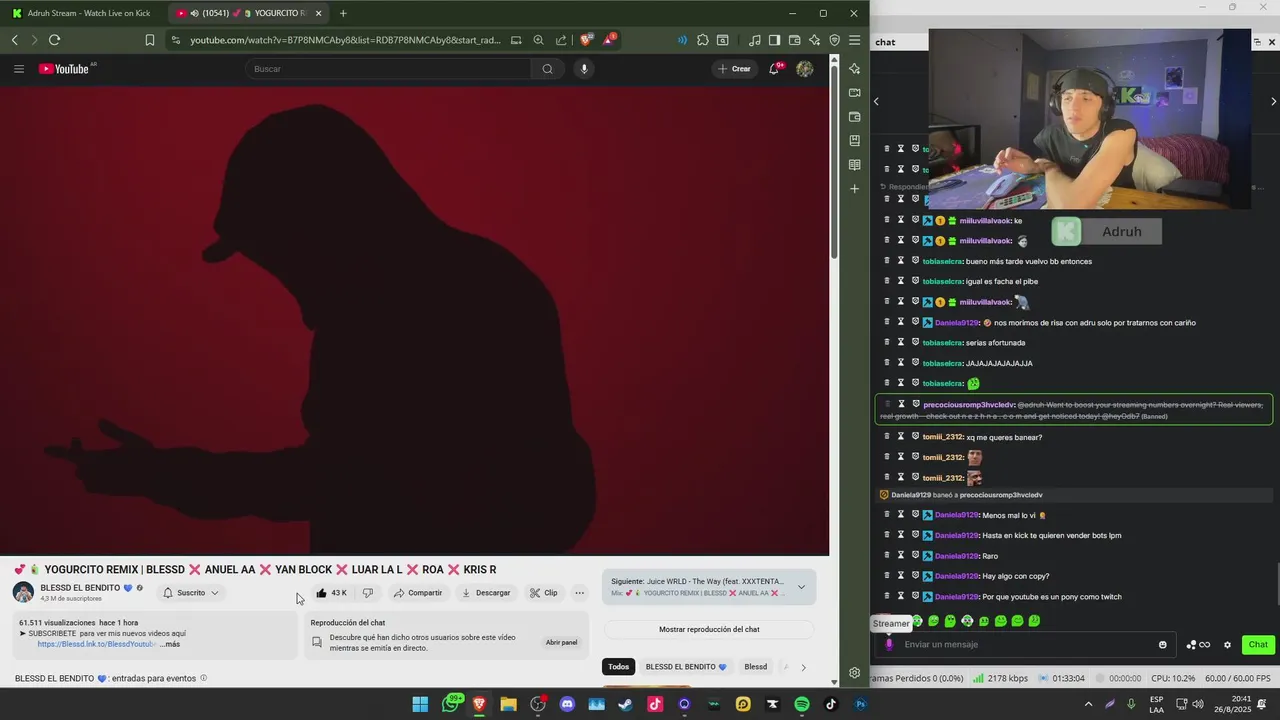1280x720 pixels.
Task: Show hidden system tray icons
Action: point(1088,704)
